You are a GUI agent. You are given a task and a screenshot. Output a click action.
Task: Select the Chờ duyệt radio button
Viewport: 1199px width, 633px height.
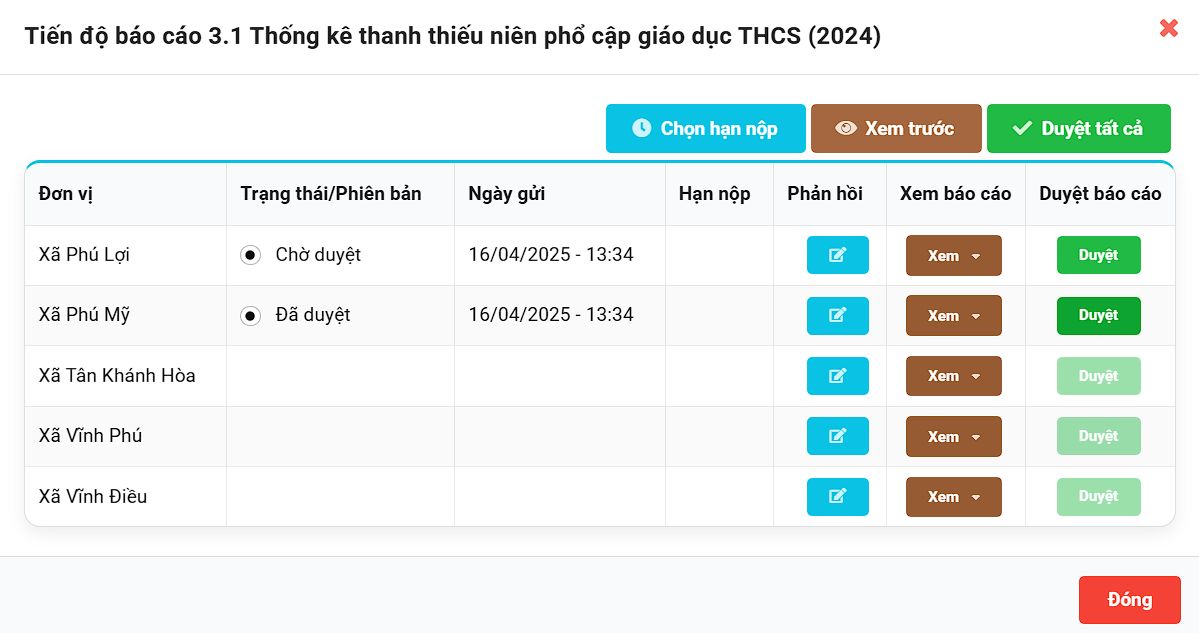pos(250,255)
